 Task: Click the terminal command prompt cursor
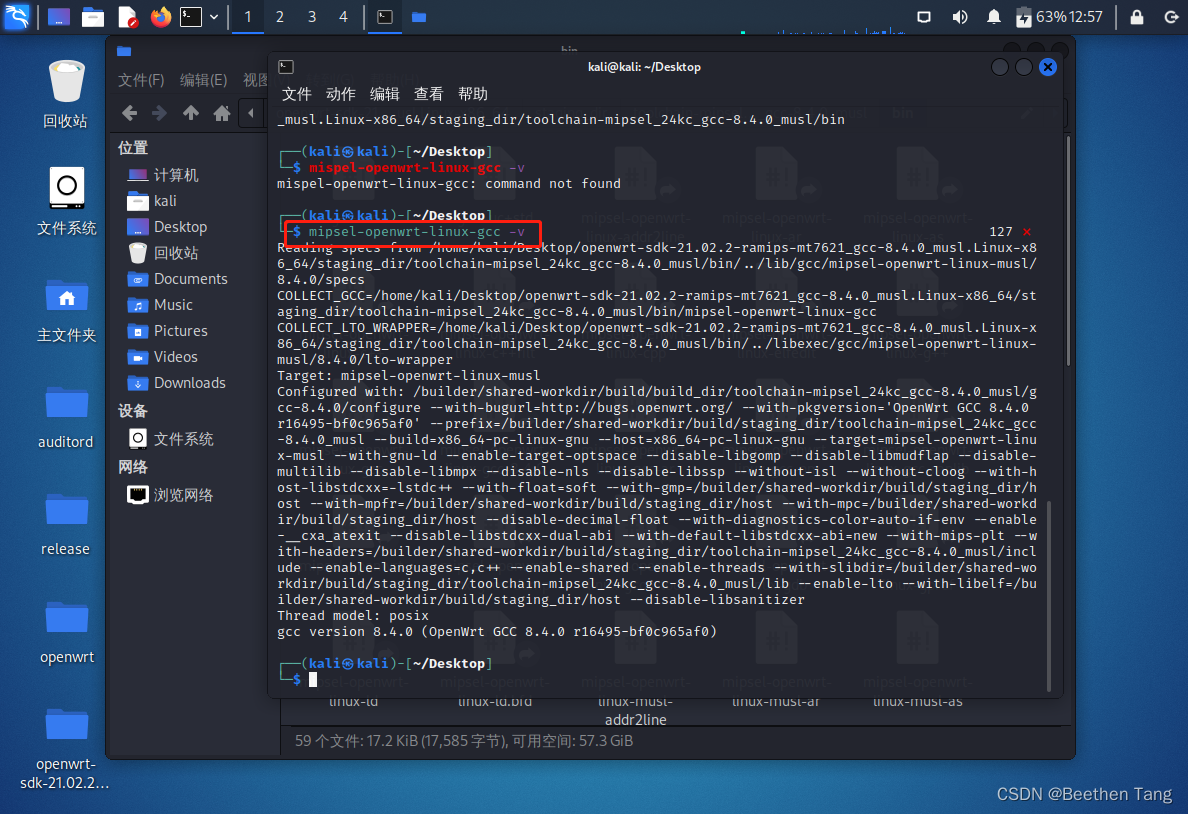[313, 679]
